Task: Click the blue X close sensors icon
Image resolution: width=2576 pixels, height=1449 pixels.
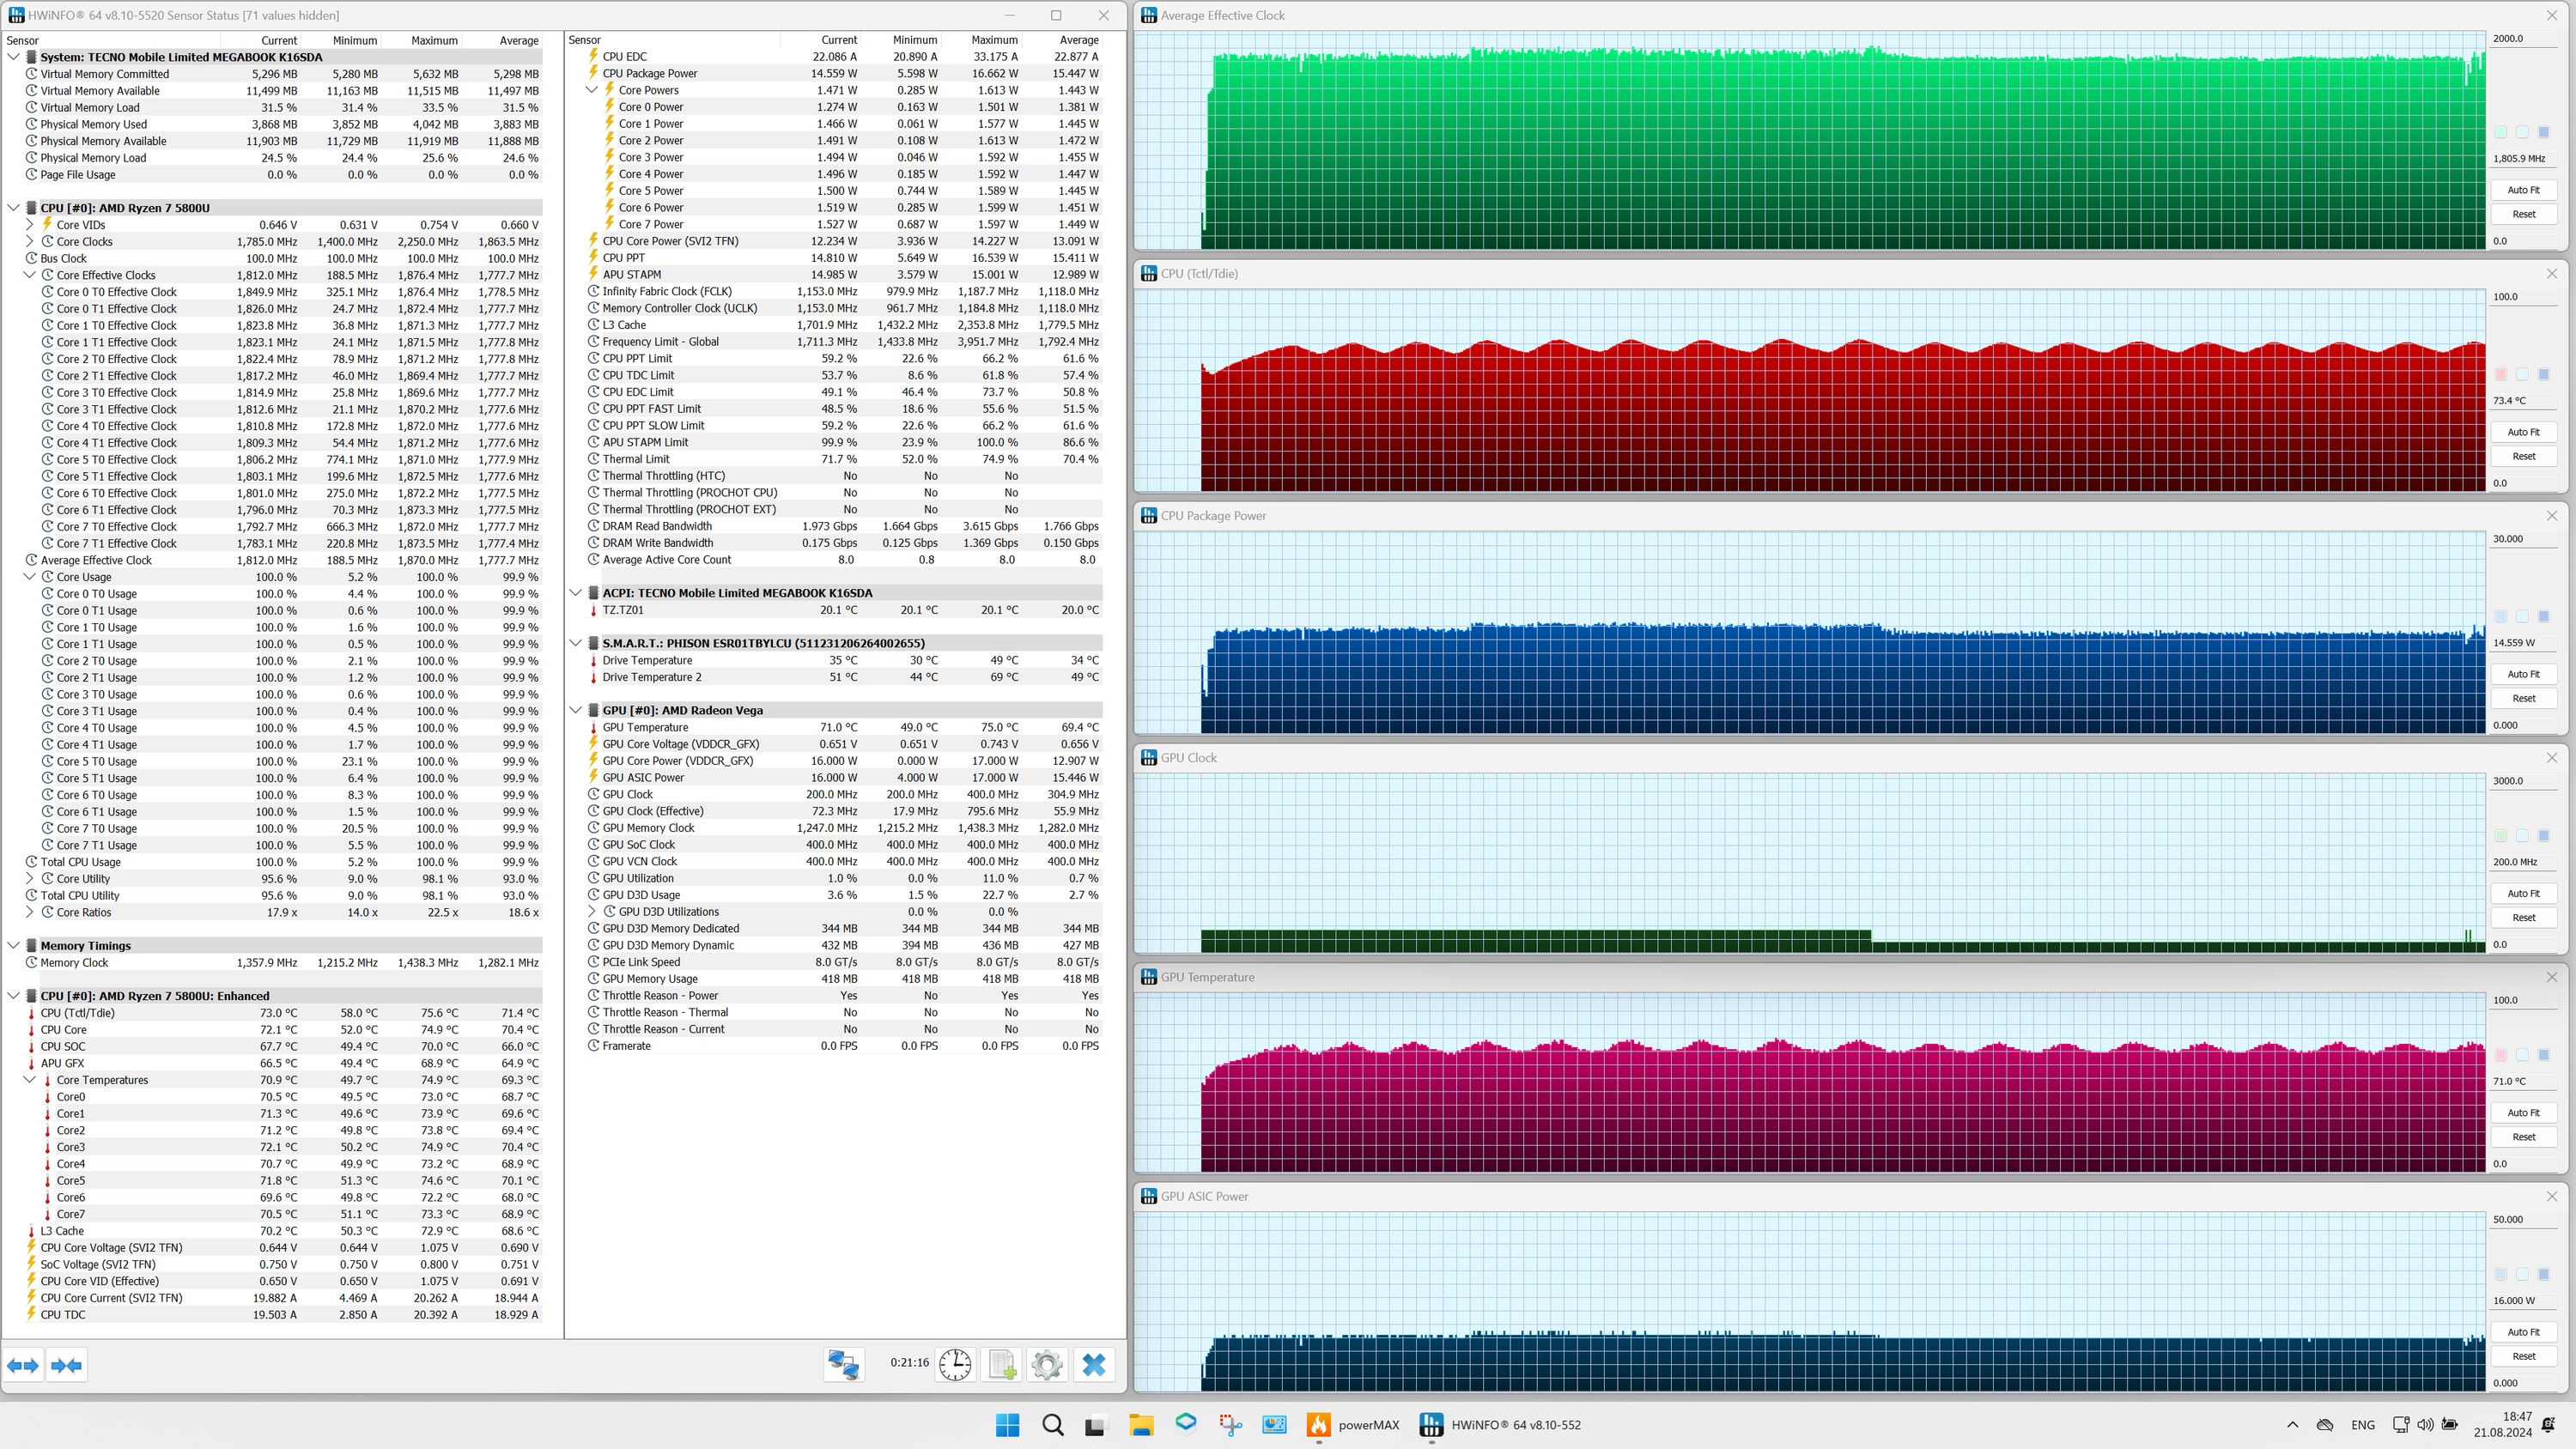Action: coord(1093,1364)
